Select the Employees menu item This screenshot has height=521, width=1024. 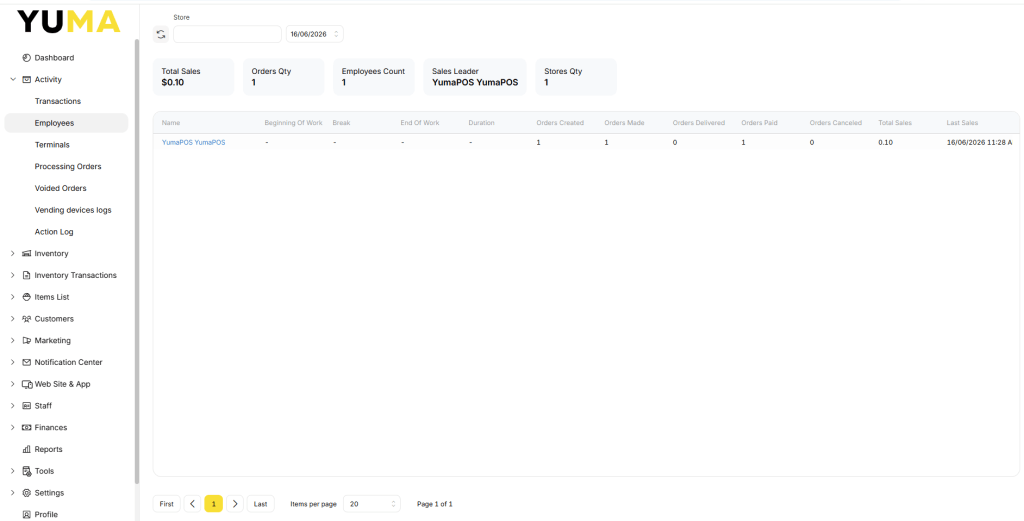66,123
